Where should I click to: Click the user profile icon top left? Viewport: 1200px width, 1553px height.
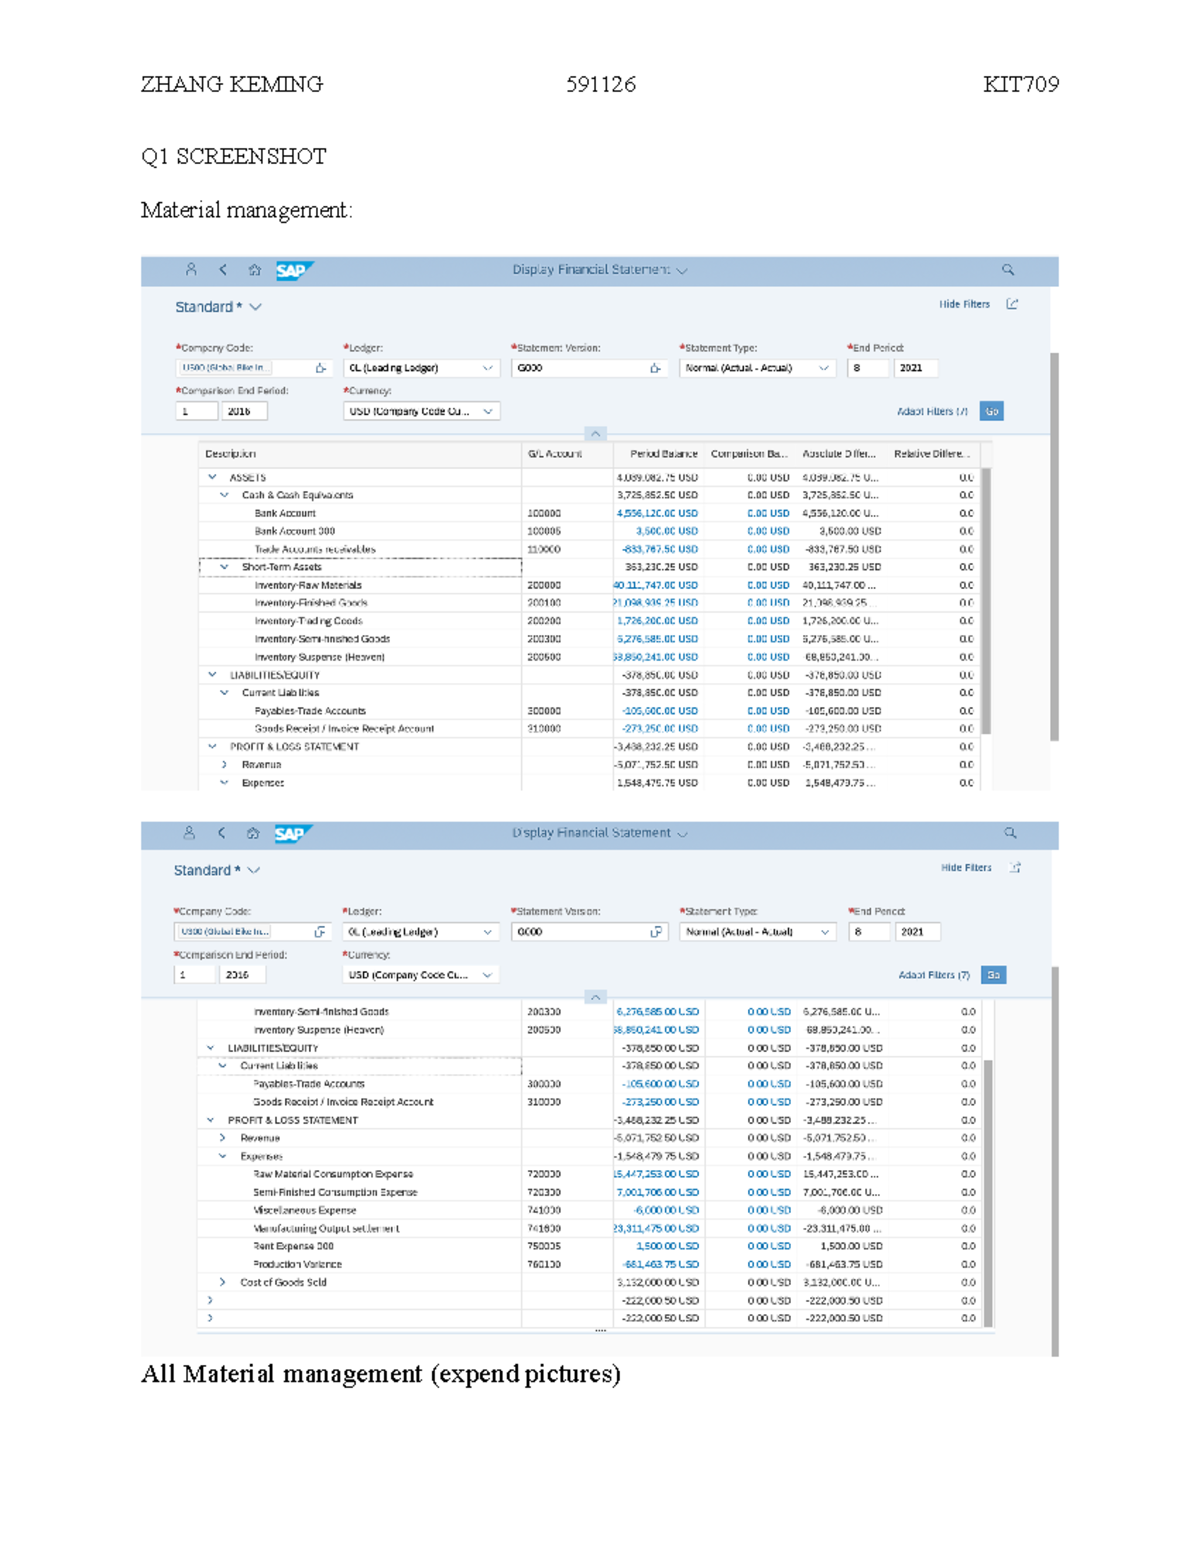coord(190,269)
